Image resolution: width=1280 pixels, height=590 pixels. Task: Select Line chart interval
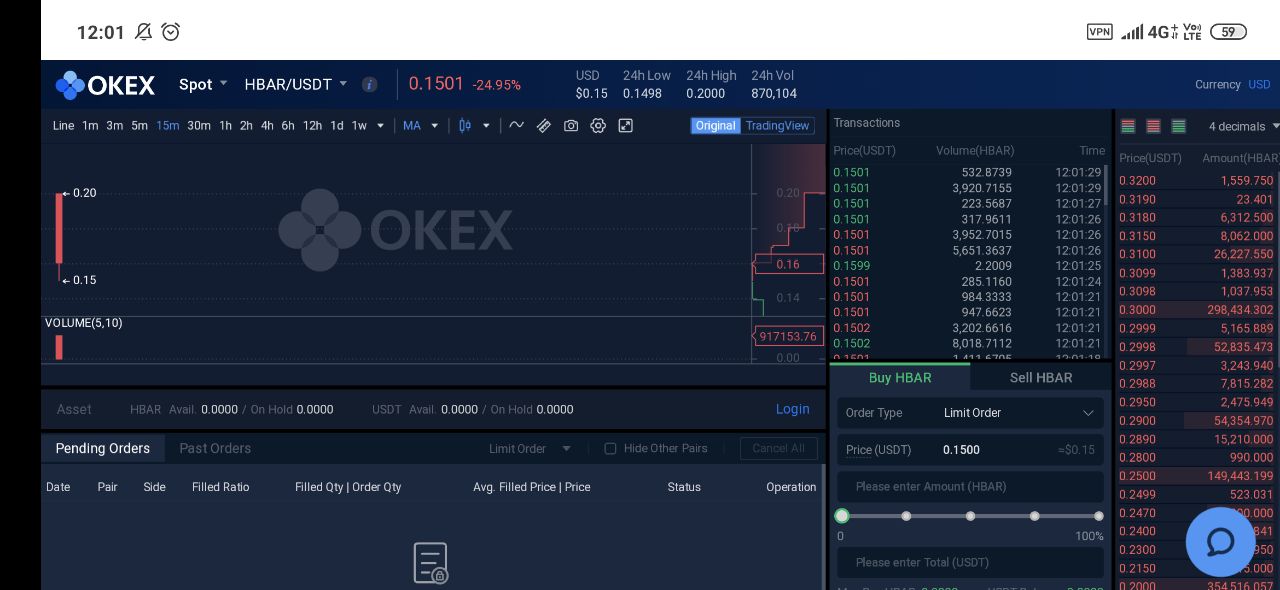63,125
